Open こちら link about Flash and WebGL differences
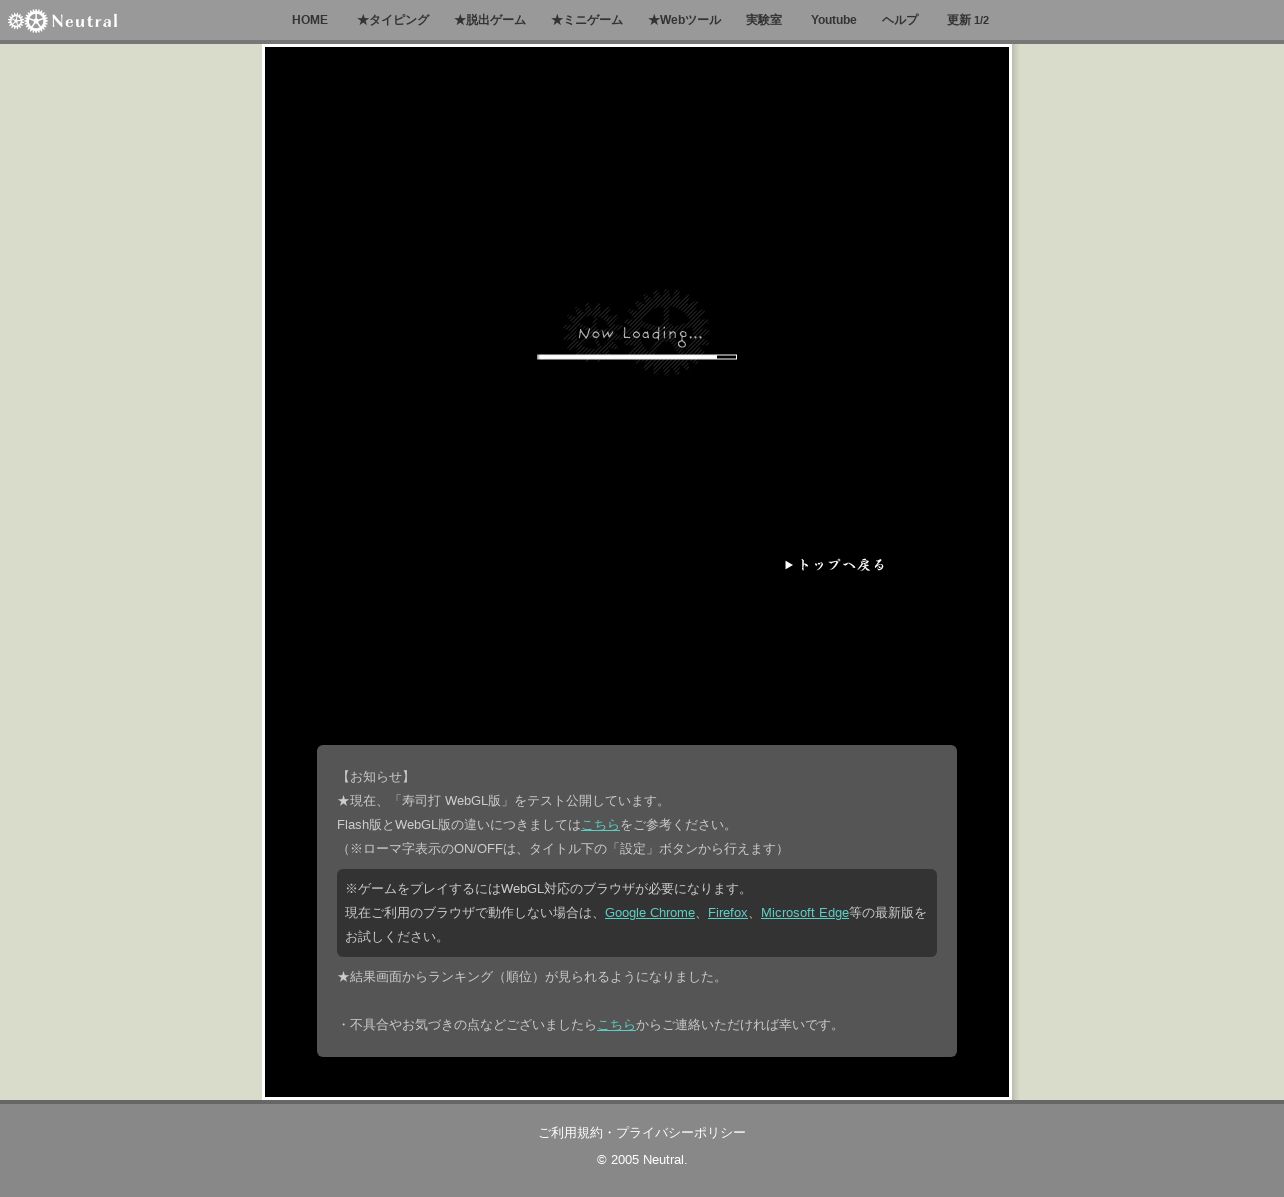Viewport: 1284px width, 1197px height. [x=600, y=825]
